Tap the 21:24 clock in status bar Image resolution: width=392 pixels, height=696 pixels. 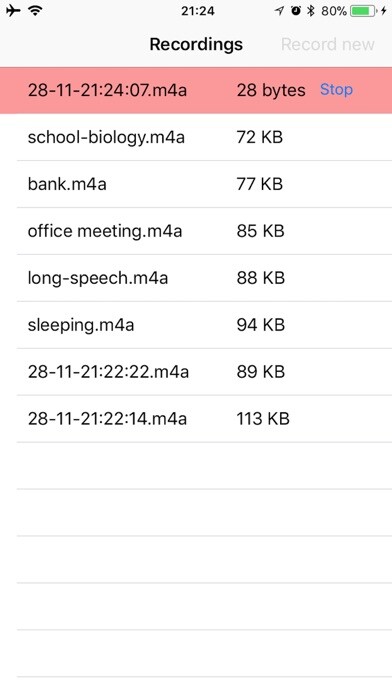pyautogui.click(x=198, y=11)
